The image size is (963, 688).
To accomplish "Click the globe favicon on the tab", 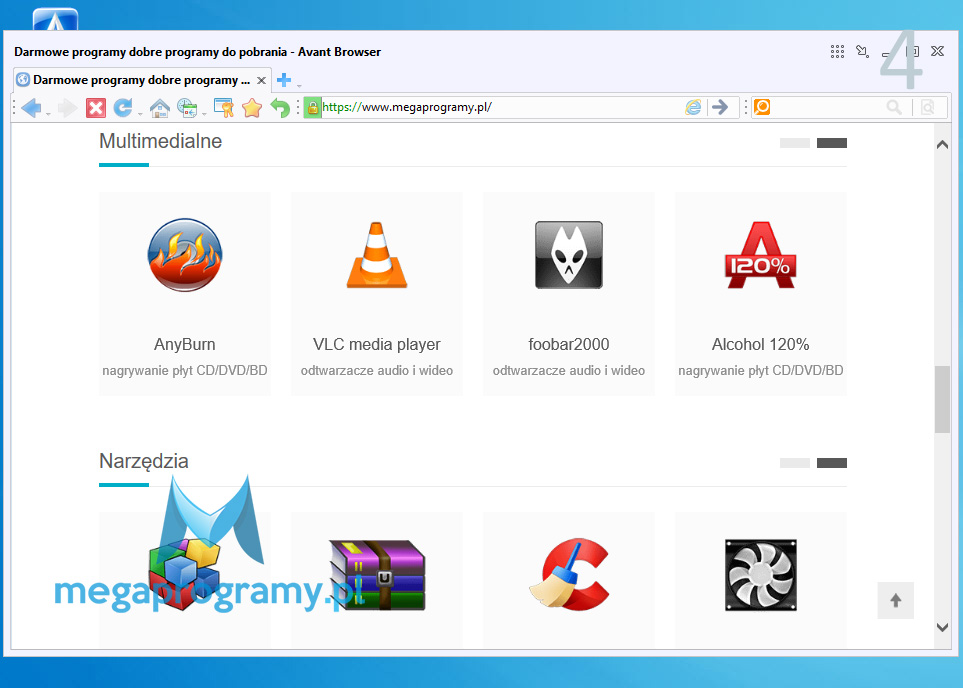I will pyautogui.click(x=23, y=80).
